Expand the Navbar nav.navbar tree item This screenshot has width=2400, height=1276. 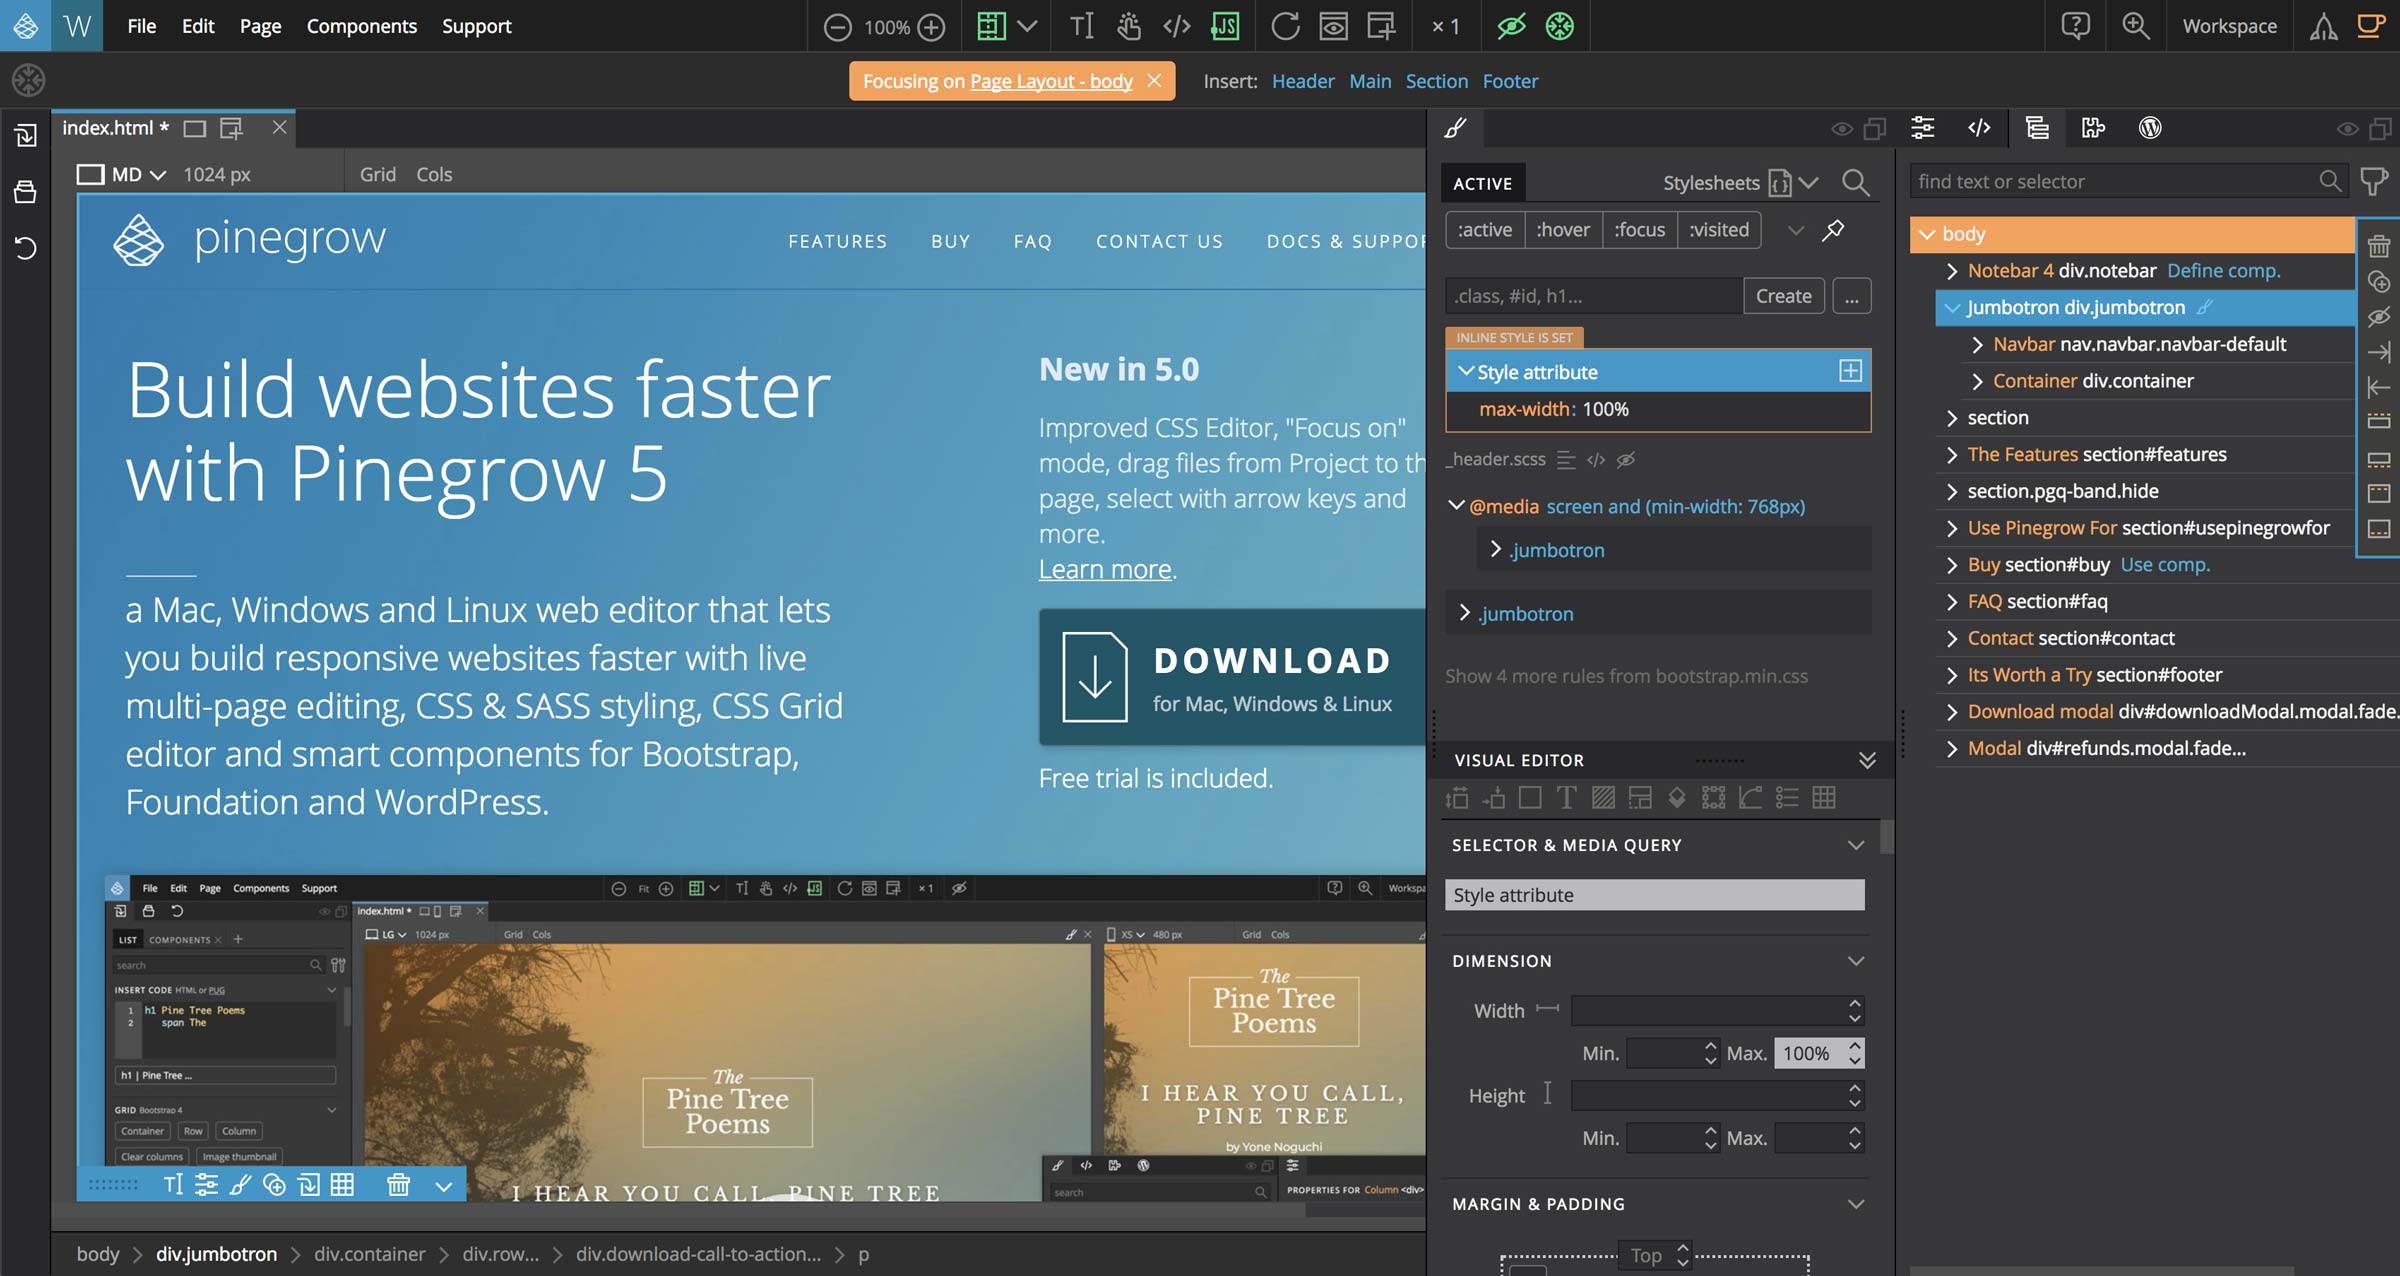[1977, 345]
